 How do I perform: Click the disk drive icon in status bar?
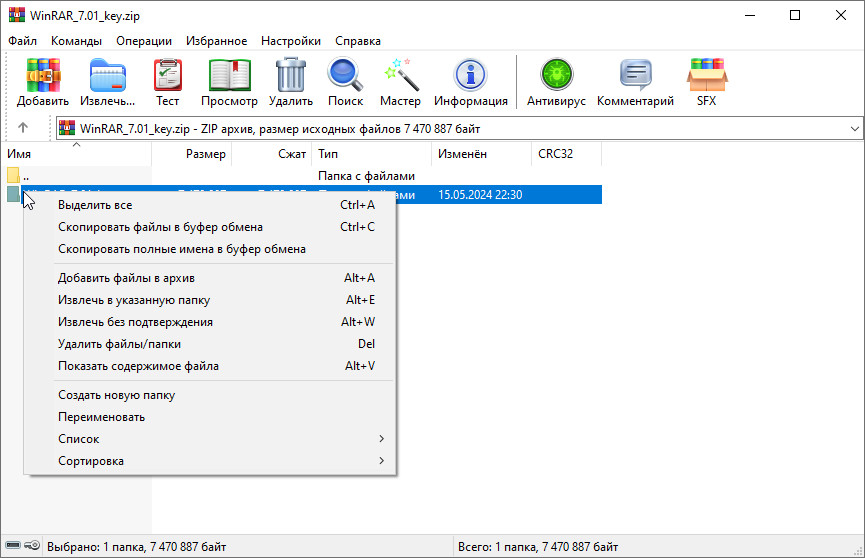[x=13, y=546]
